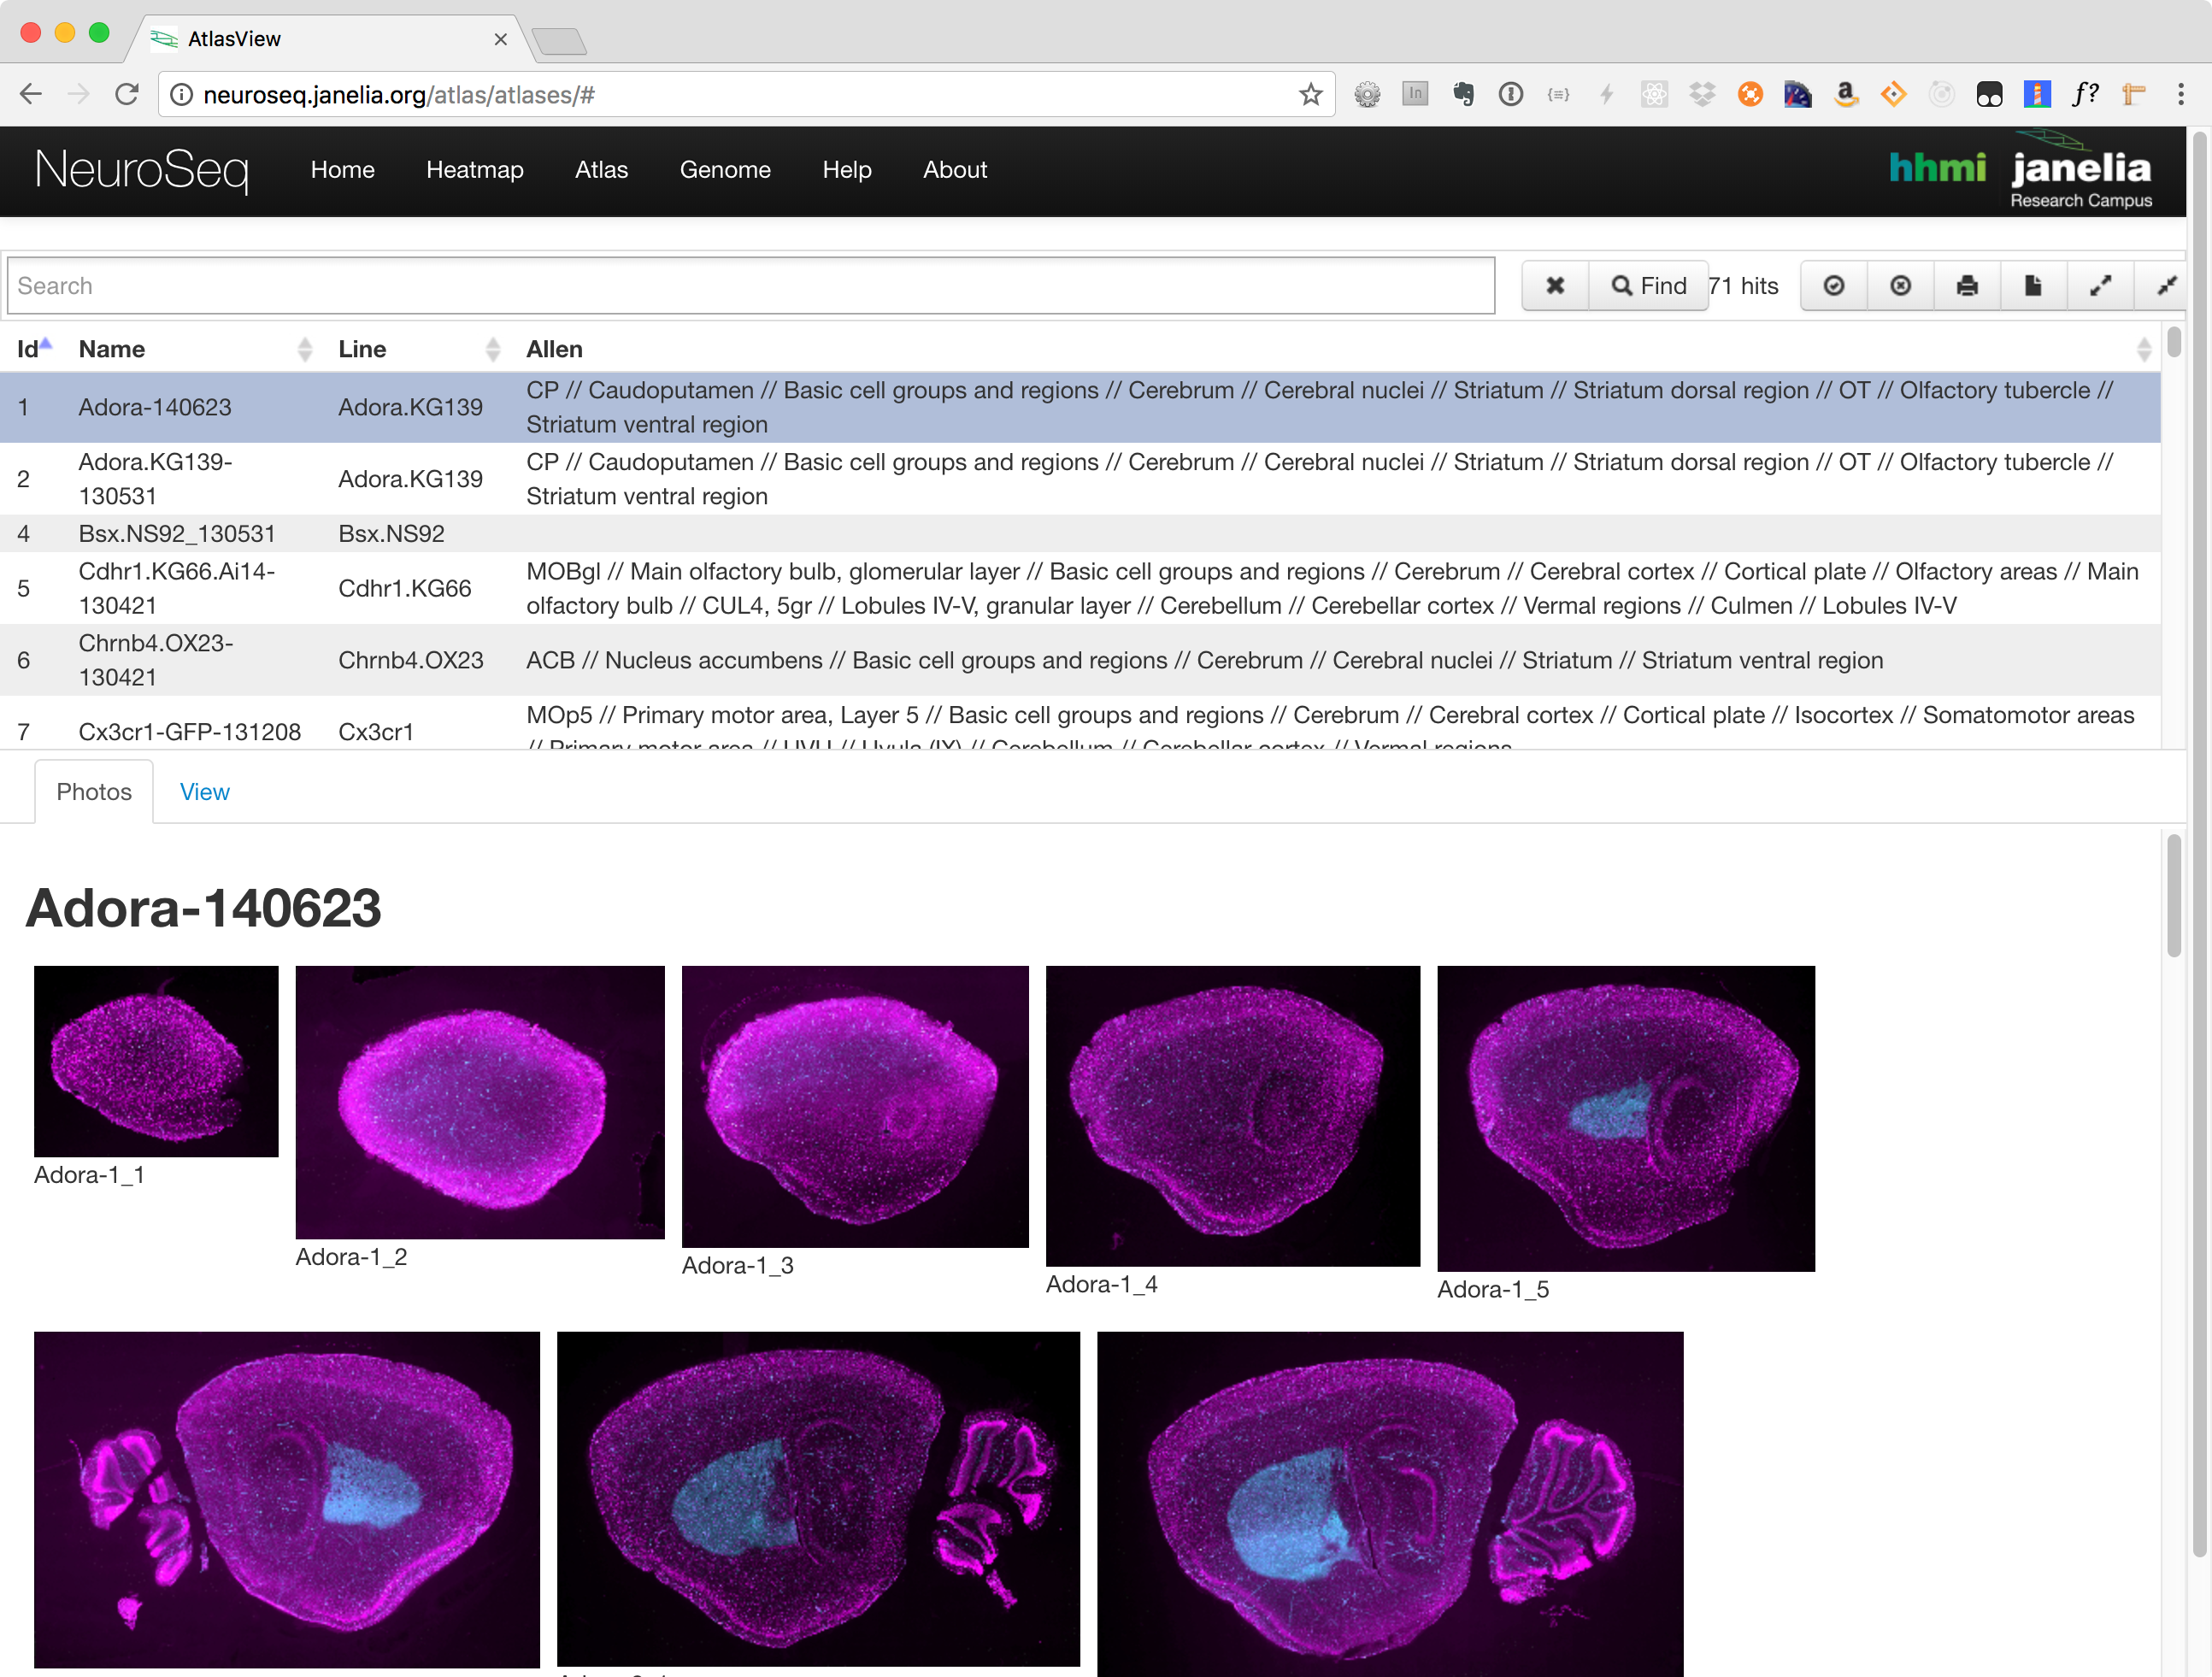Click the expand arrows icon button
Viewport: 2212px width, 1677px height.
tap(2100, 286)
